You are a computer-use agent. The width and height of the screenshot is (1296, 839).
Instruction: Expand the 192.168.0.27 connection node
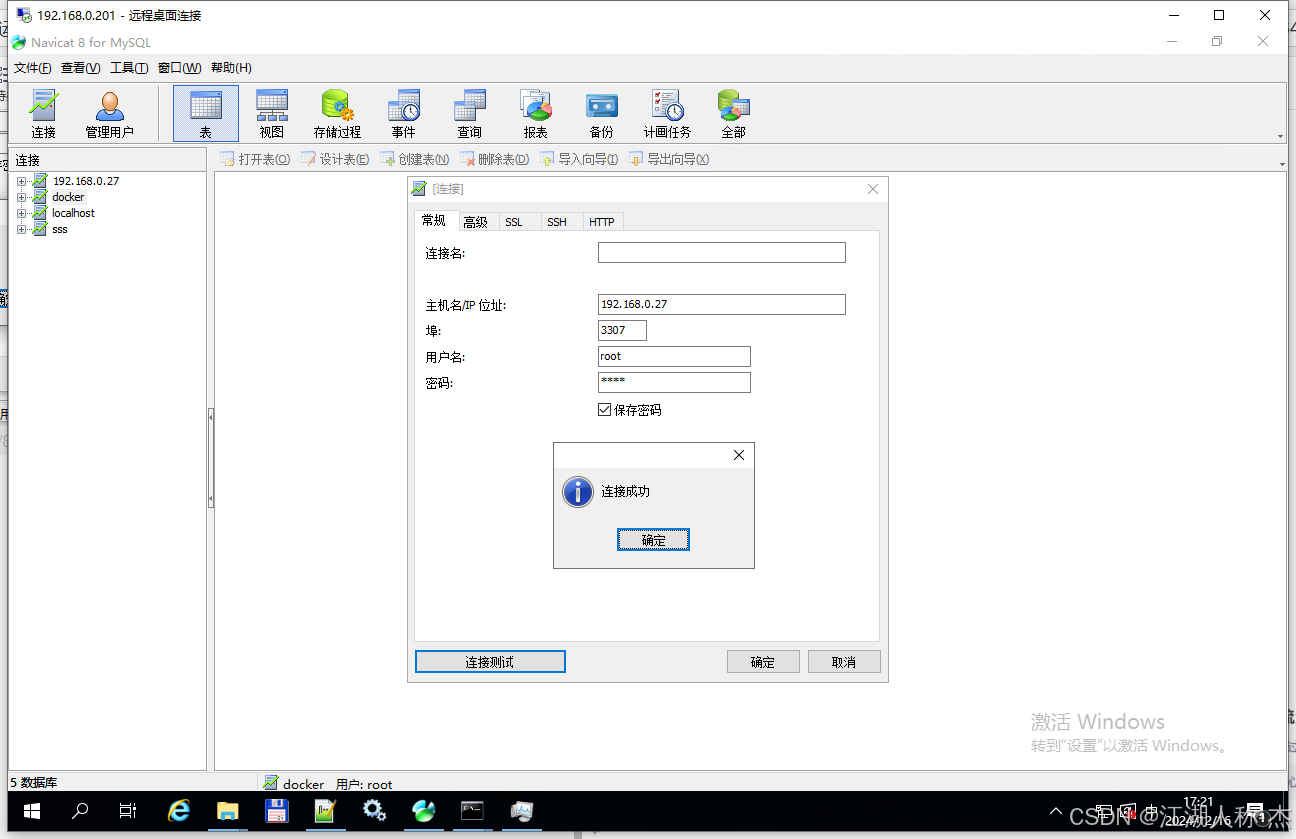tap(21, 181)
